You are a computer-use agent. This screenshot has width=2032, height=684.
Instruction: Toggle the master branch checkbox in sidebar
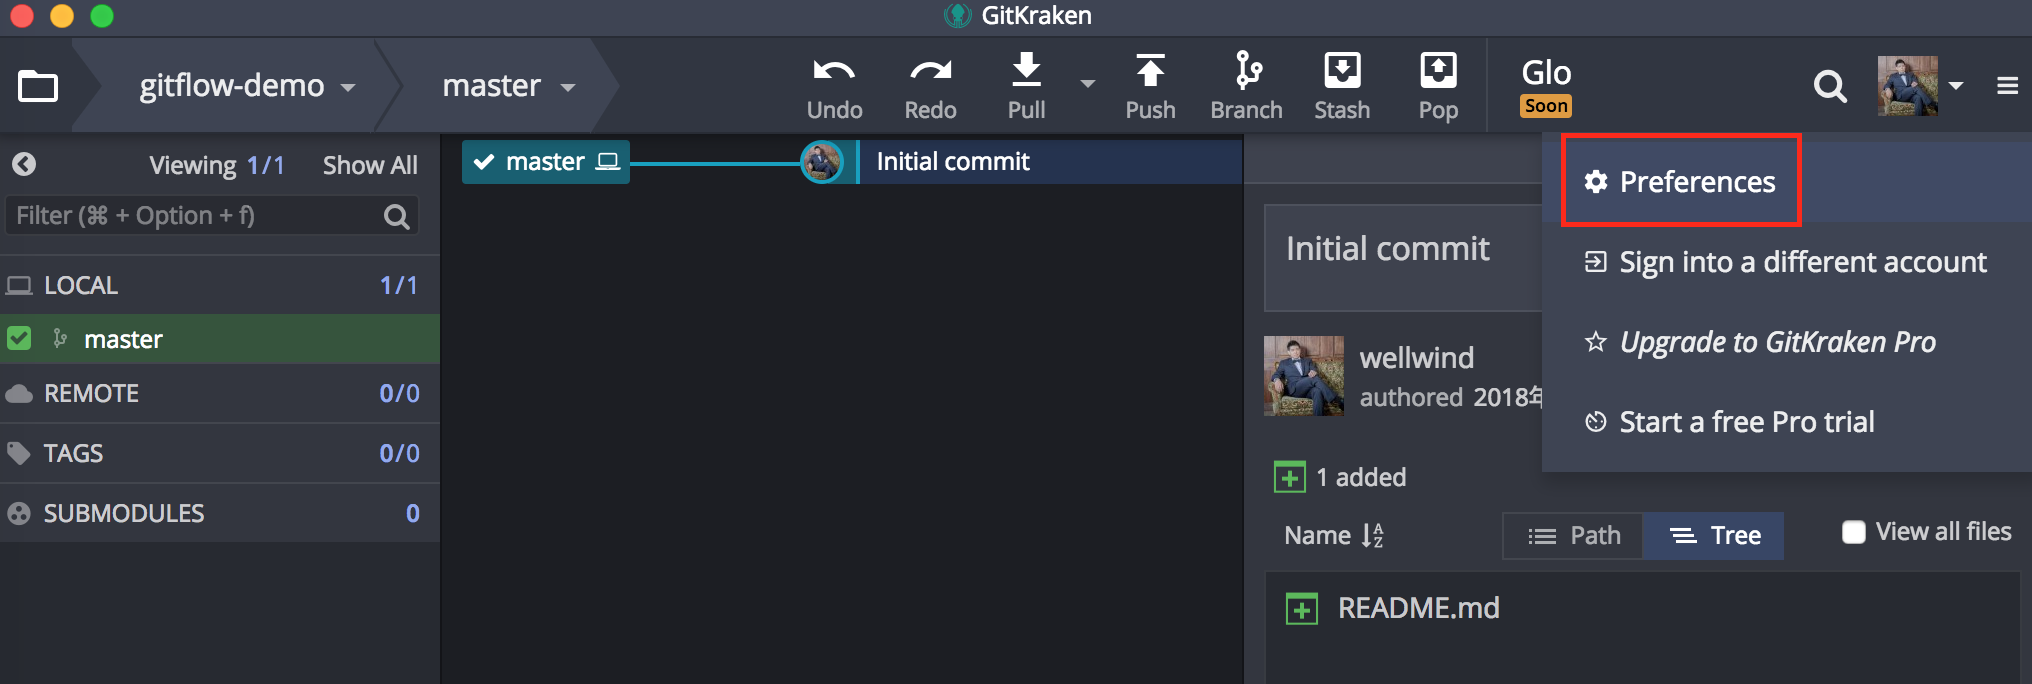coord(19,339)
